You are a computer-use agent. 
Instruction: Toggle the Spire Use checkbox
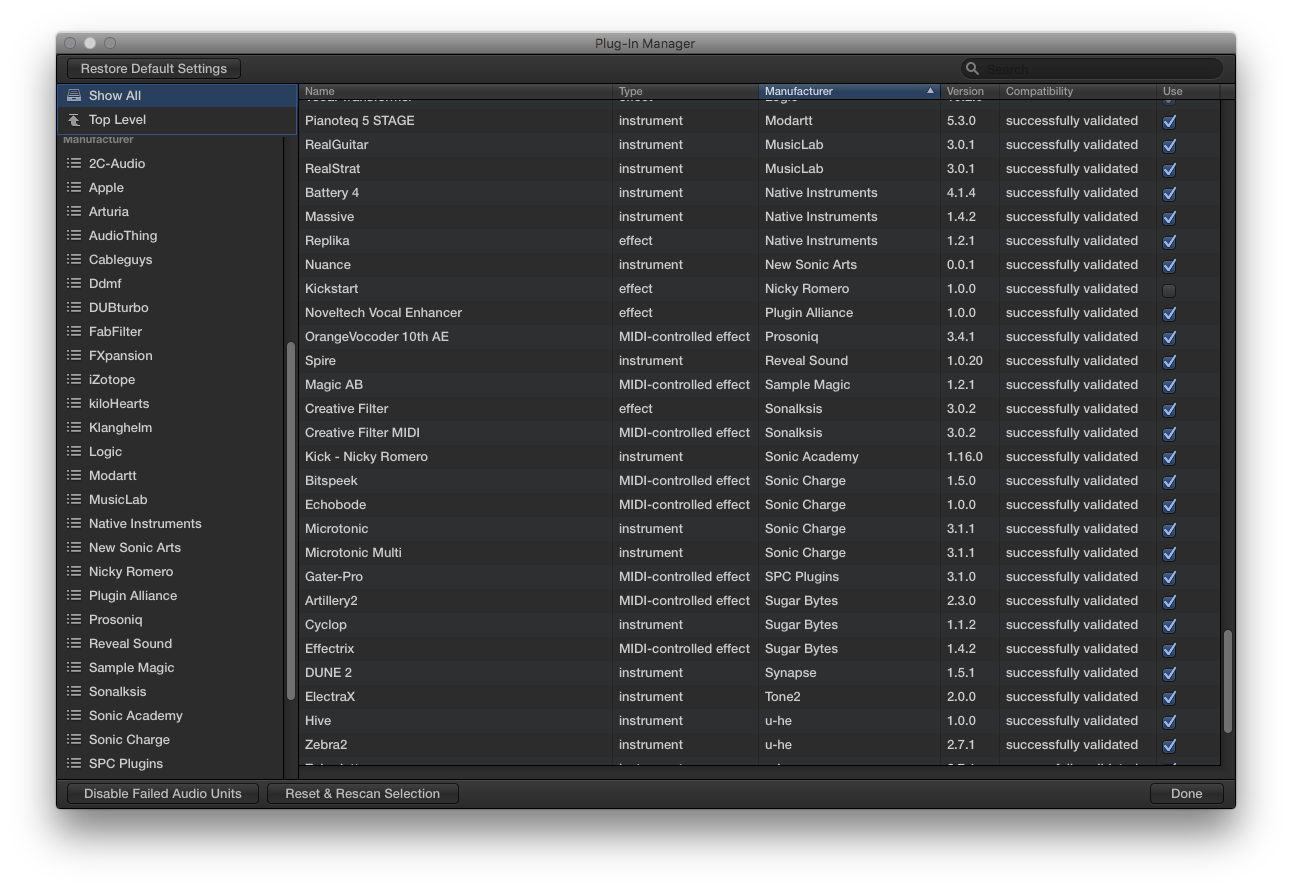click(1169, 361)
